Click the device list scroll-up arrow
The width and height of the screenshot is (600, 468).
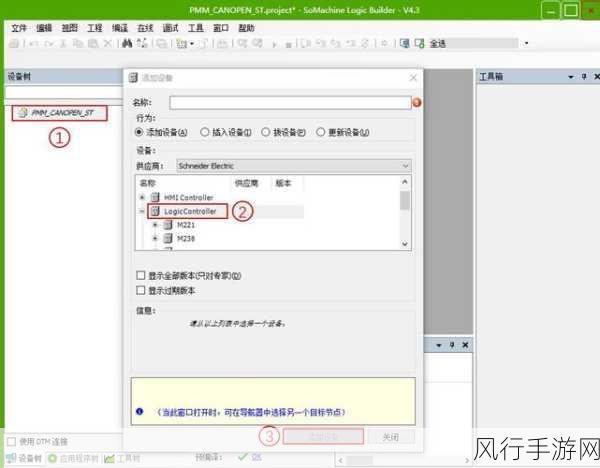click(x=405, y=182)
